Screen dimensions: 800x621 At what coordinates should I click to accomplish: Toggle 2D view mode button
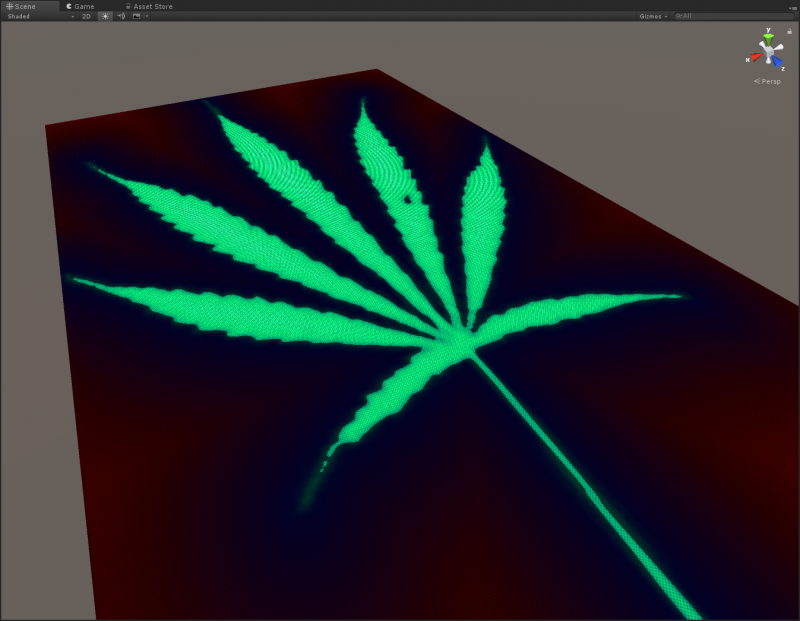coord(86,17)
